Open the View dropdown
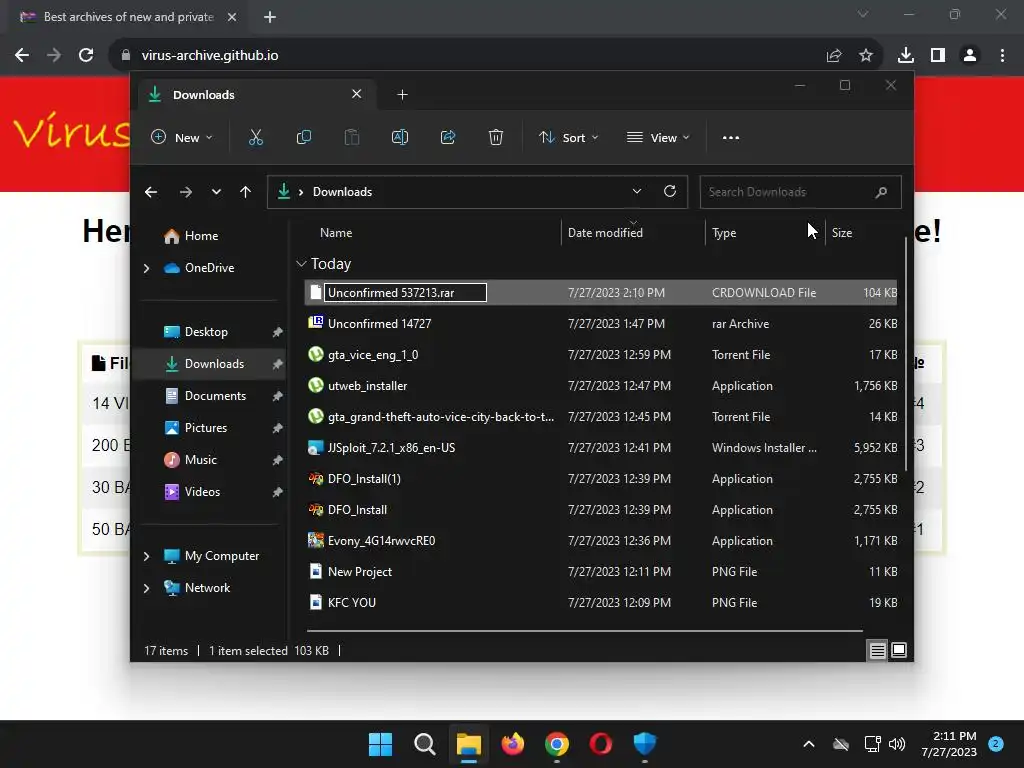Viewport: 1024px width, 768px height. click(658, 138)
